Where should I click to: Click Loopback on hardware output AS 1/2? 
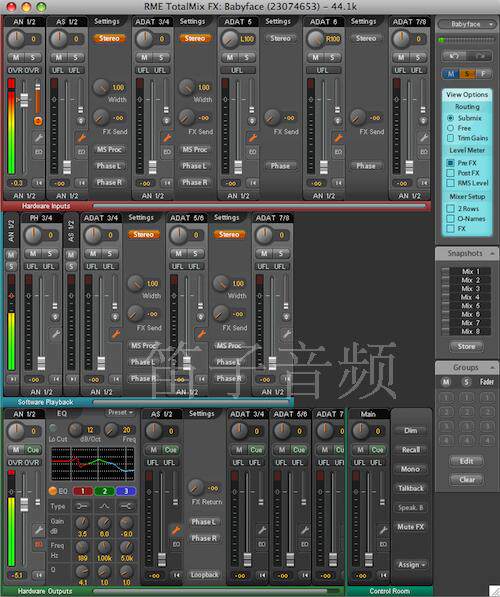(204, 575)
